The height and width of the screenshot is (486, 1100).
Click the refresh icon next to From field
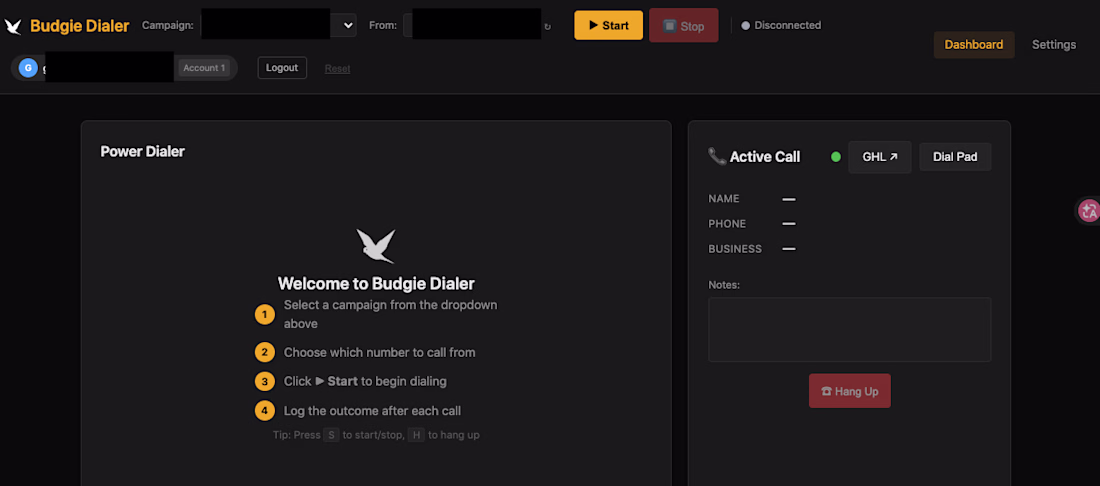[x=548, y=27]
